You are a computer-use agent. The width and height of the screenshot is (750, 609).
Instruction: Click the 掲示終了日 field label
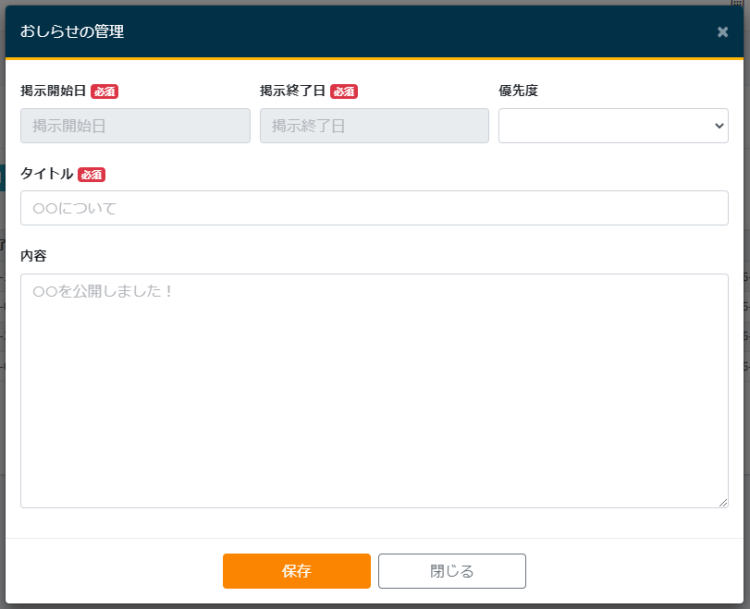coord(292,91)
